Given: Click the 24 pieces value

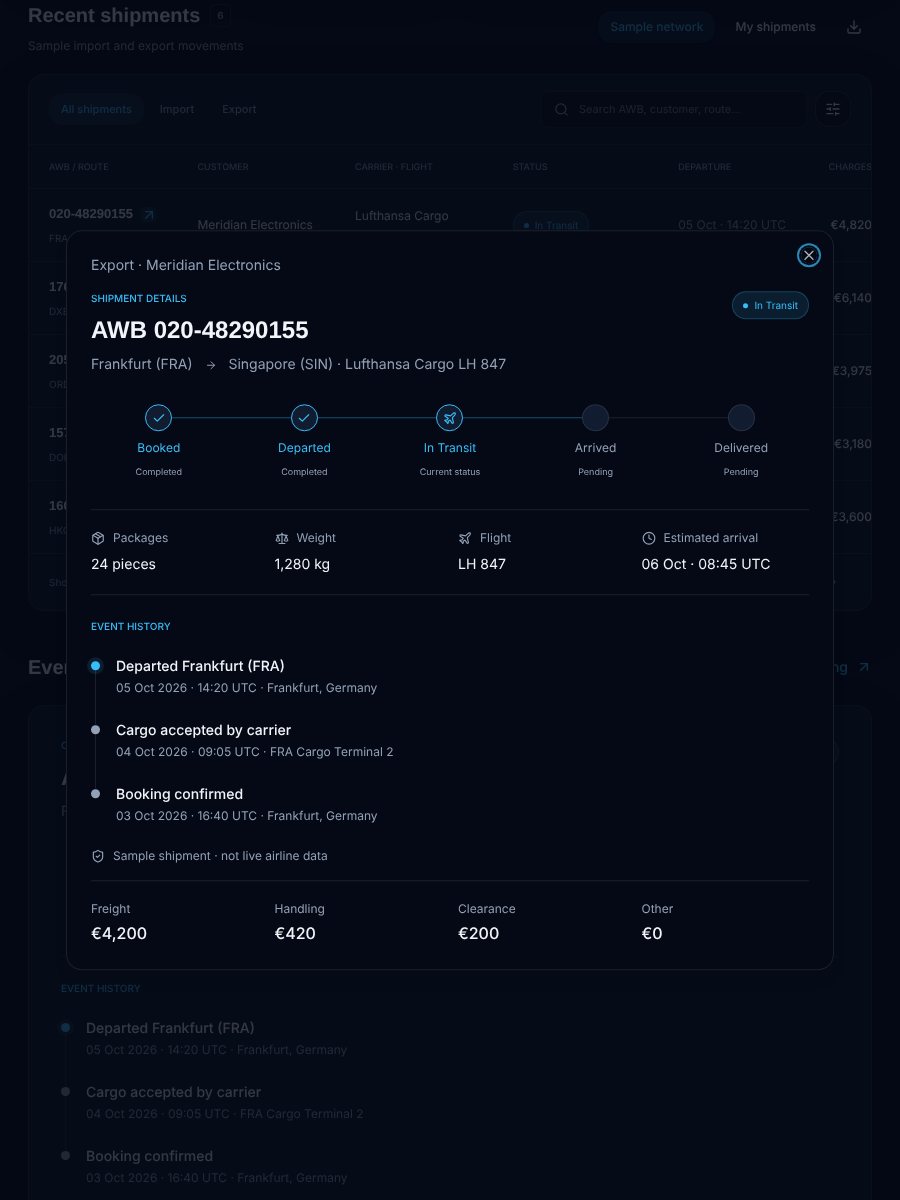Looking at the screenshot, I should tap(123, 564).
